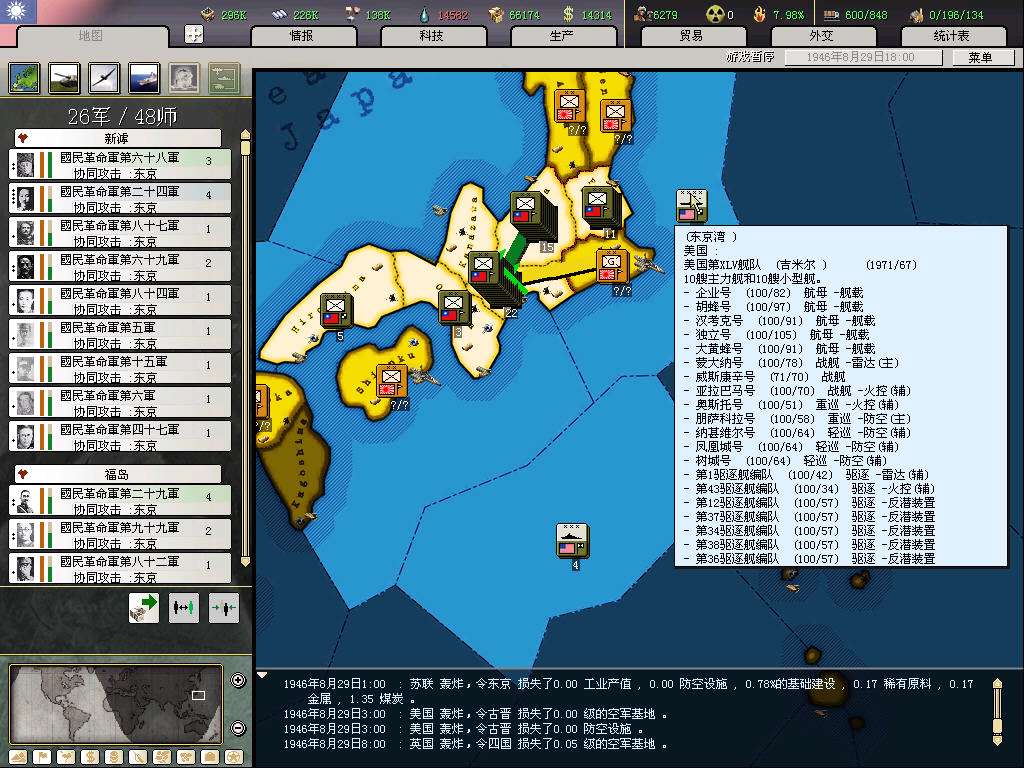Image resolution: width=1024 pixels, height=768 pixels.
Task: Click the national flag in the top-left corner
Action: 18,11
